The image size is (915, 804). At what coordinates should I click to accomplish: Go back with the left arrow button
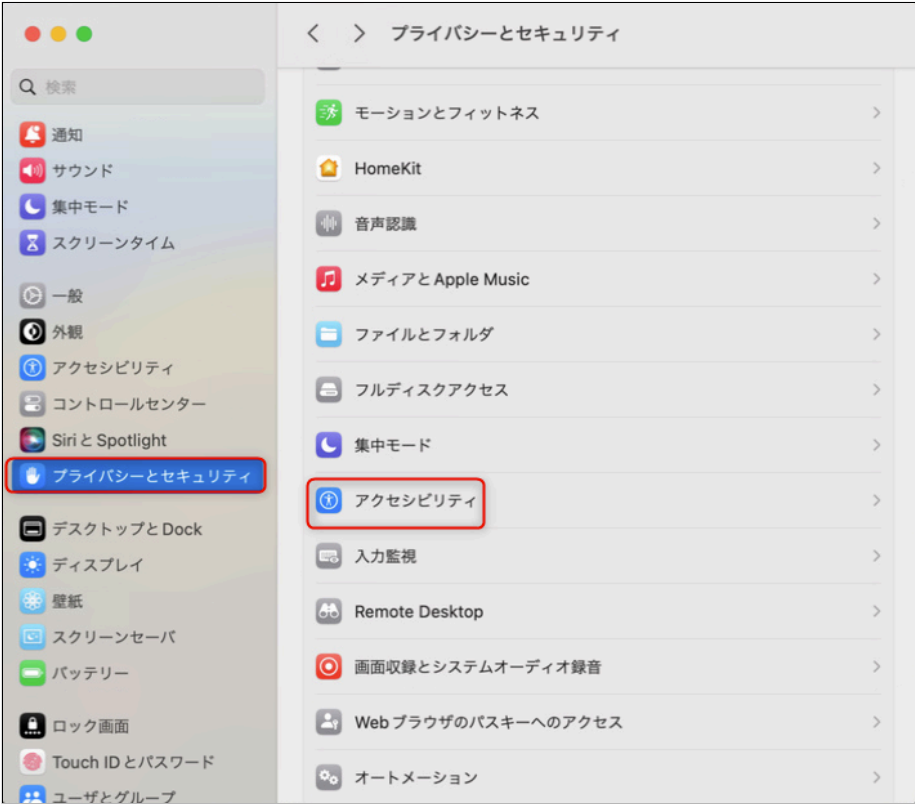coord(314,34)
